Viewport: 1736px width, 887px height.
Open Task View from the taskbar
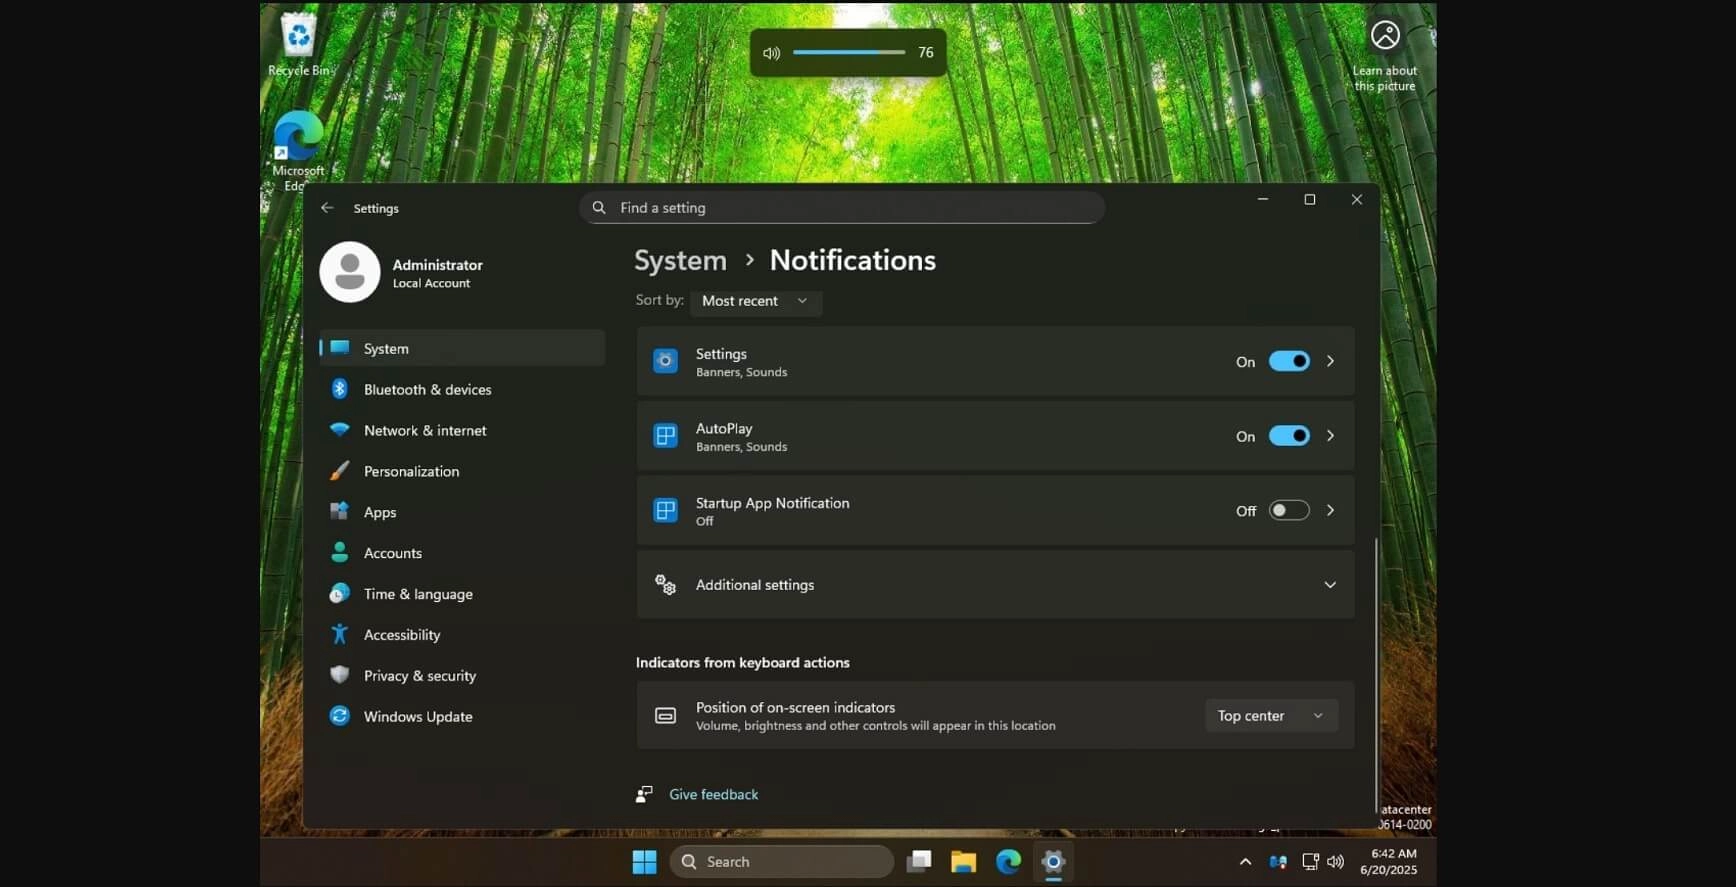[919, 862]
